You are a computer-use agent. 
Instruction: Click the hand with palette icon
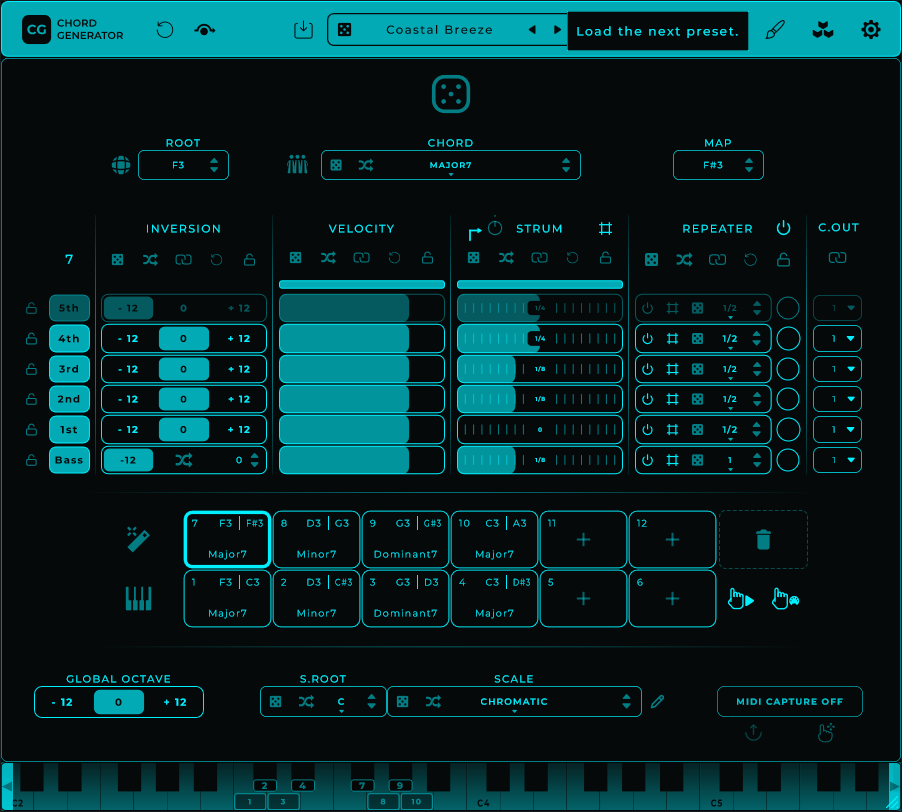785,599
